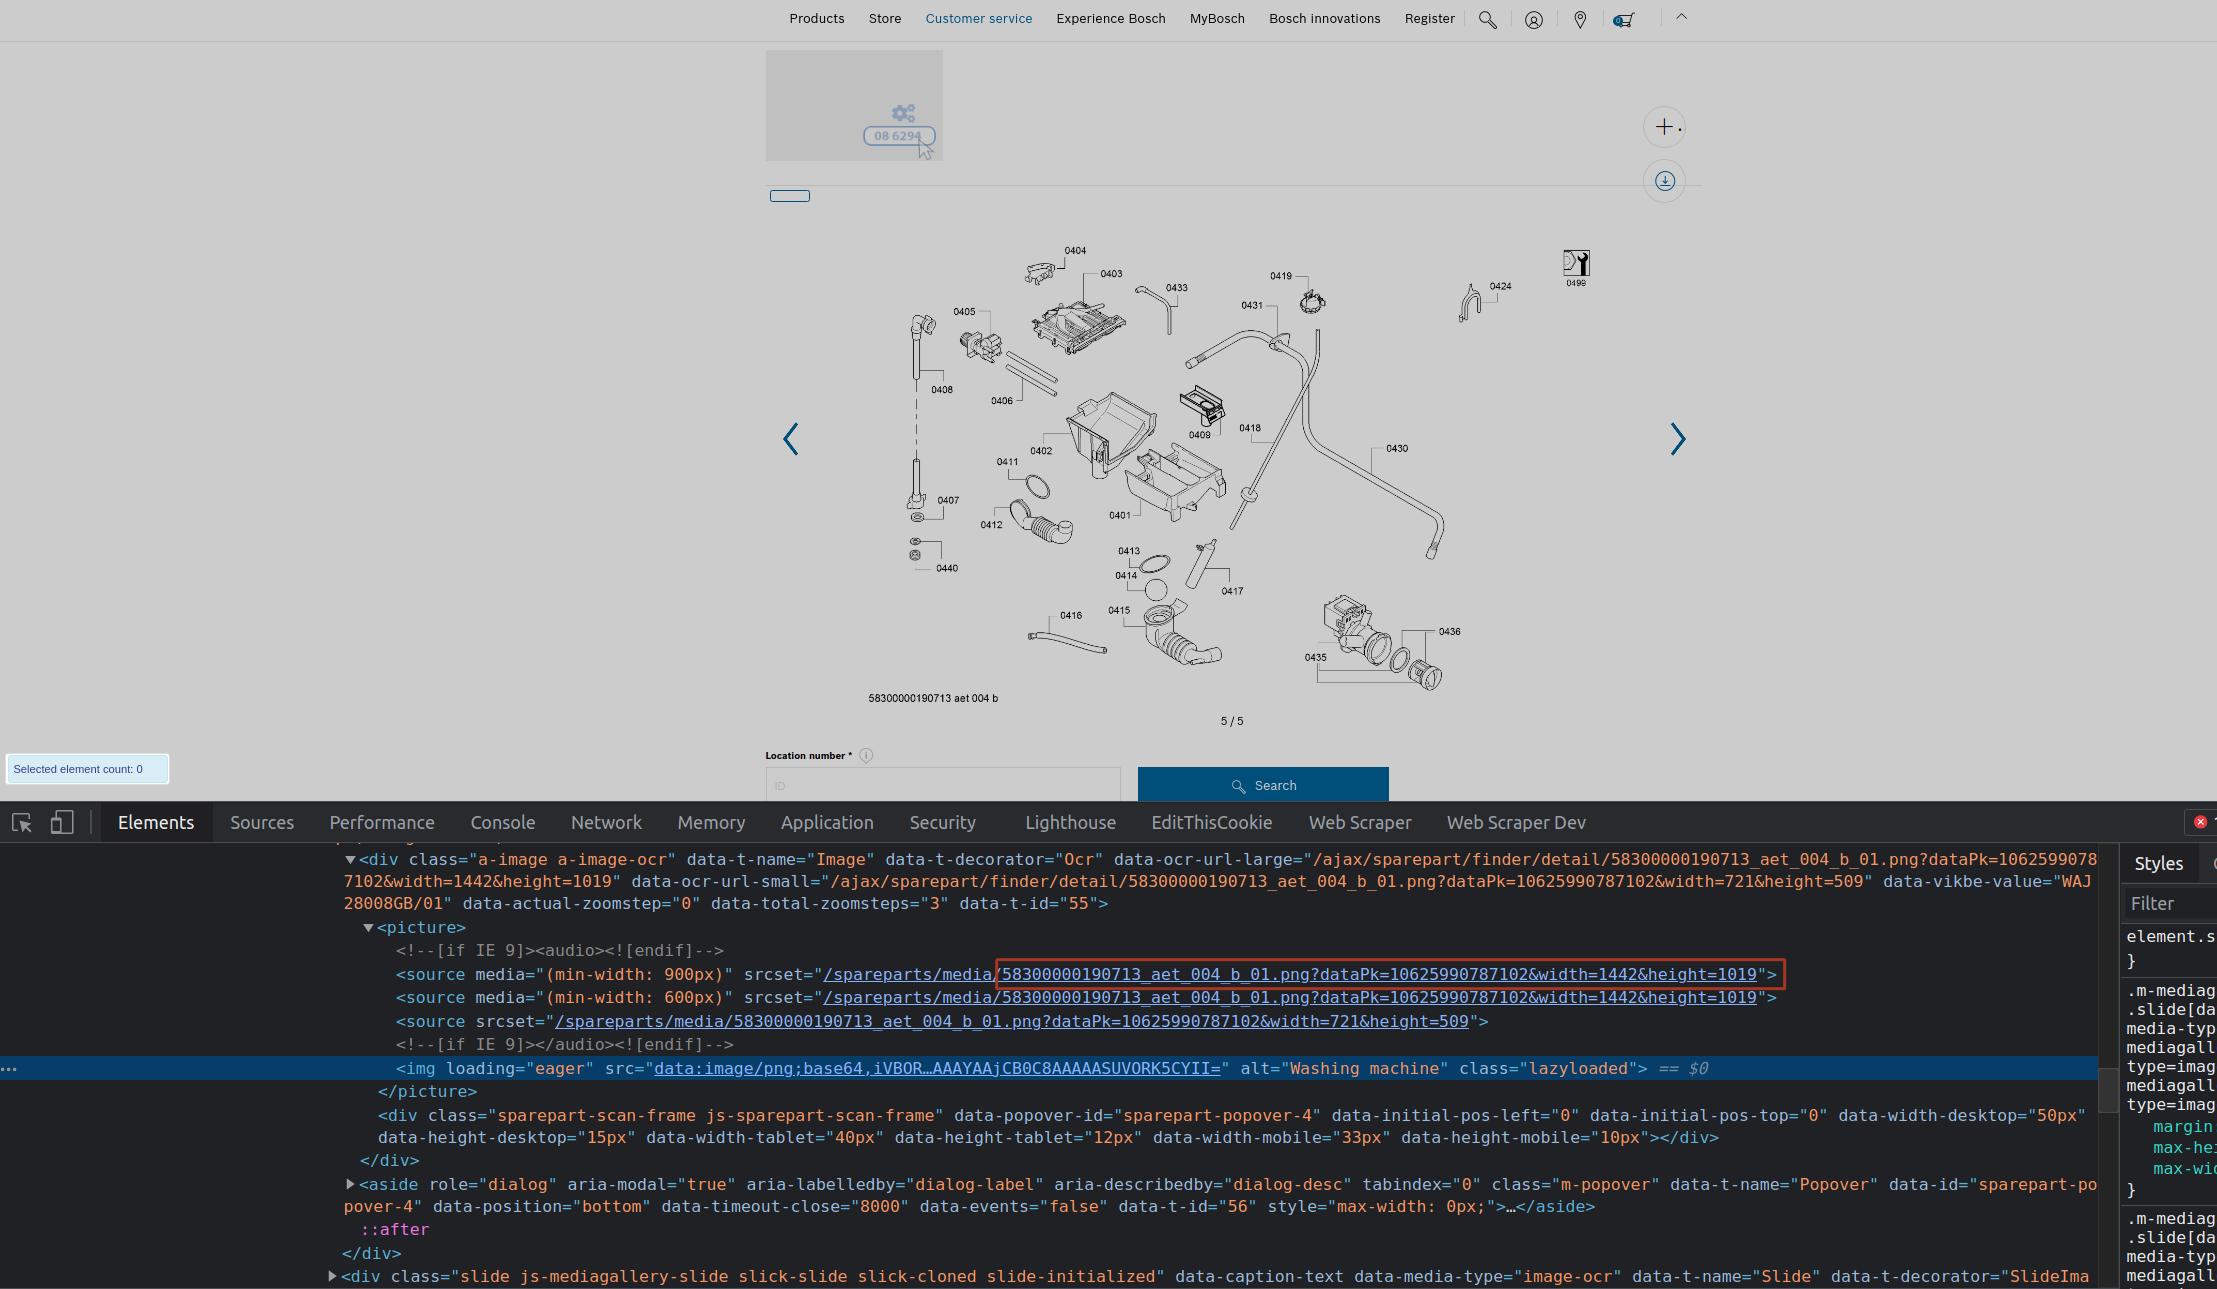Image resolution: width=2217 pixels, height=1289 pixels.
Task: Expand the aside dialog element node
Action: [350, 1184]
